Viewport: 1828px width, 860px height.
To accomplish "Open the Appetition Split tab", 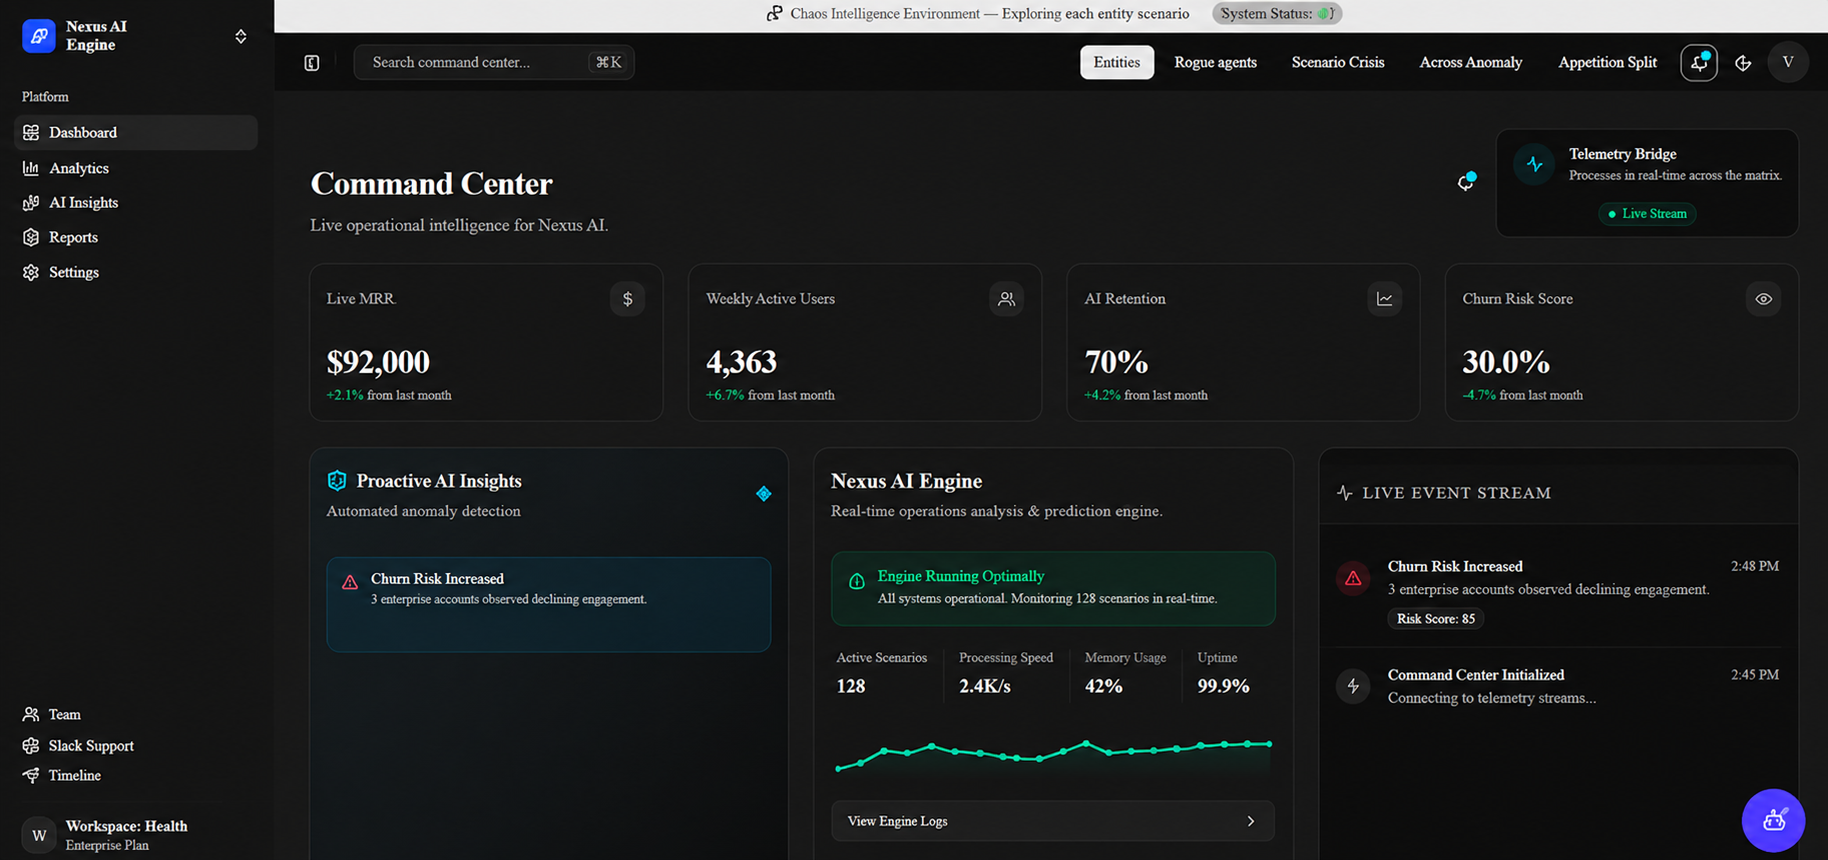I will [x=1607, y=62].
